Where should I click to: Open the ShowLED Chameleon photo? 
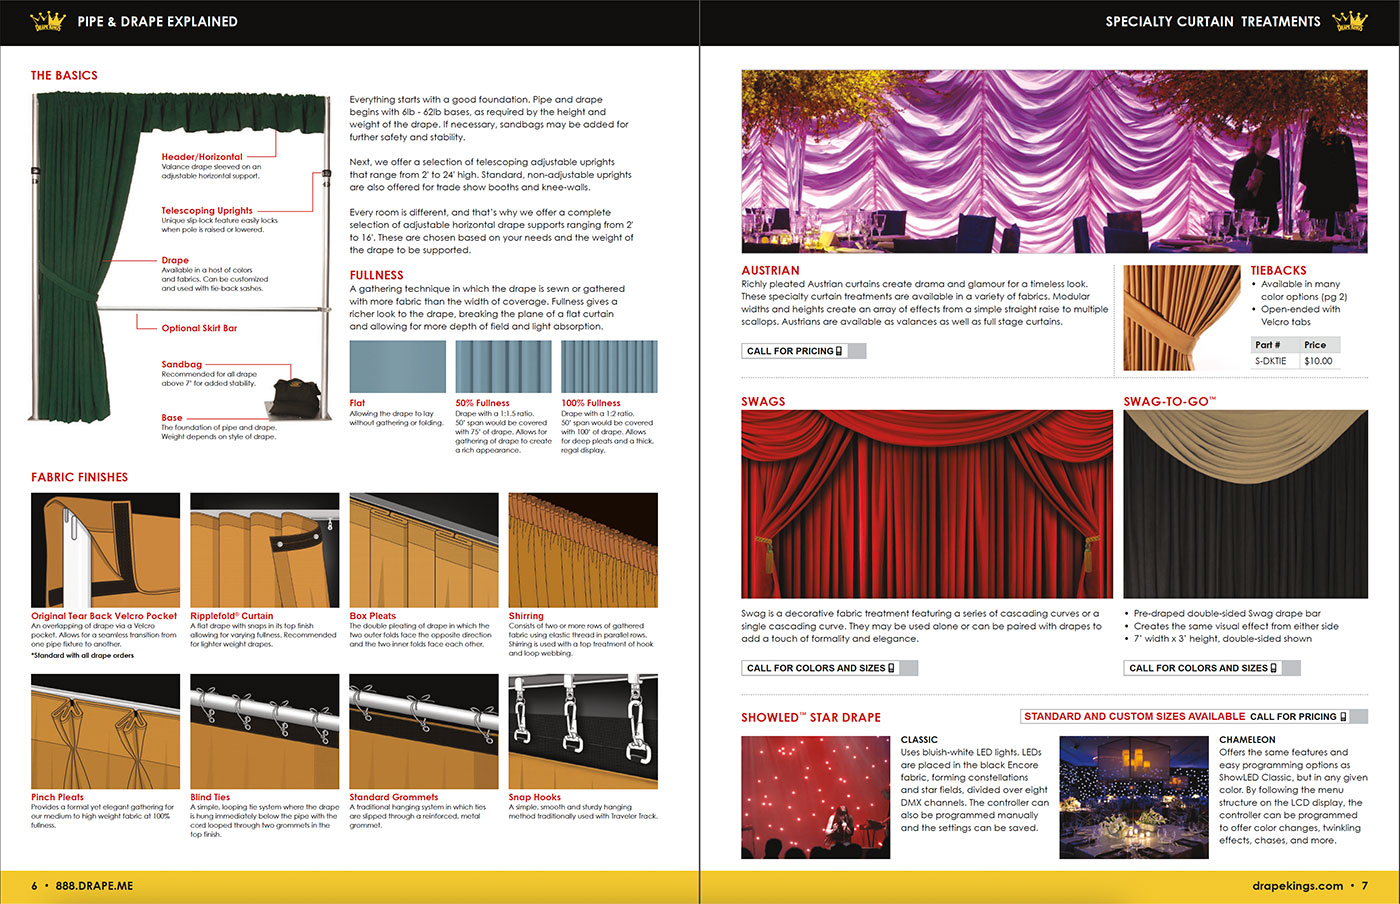click(x=1133, y=797)
